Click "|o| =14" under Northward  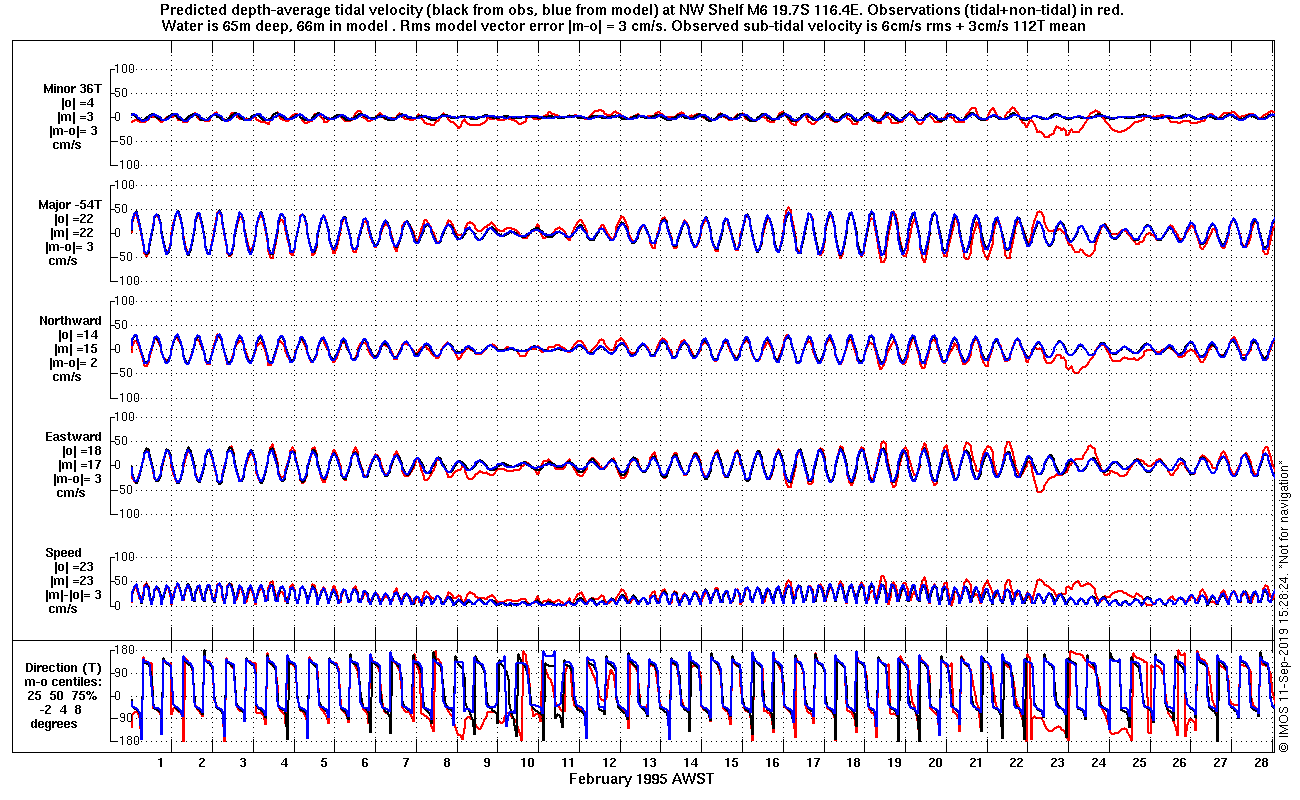tap(78, 335)
